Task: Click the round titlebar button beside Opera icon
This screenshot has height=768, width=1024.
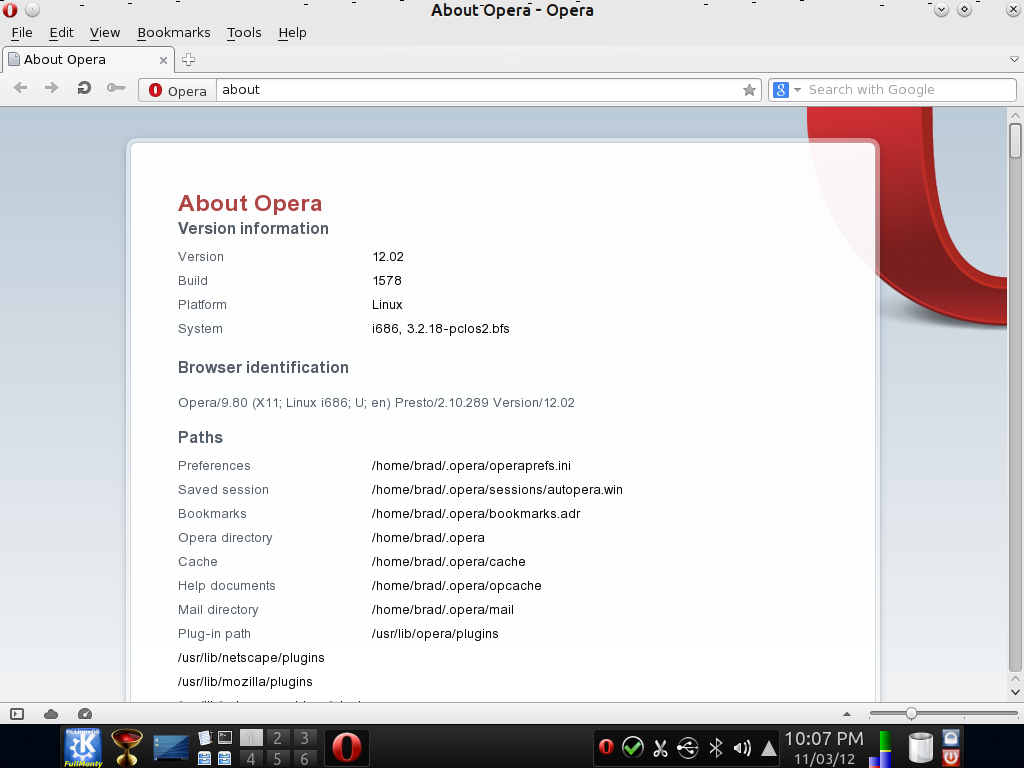Action: (32, 10)
